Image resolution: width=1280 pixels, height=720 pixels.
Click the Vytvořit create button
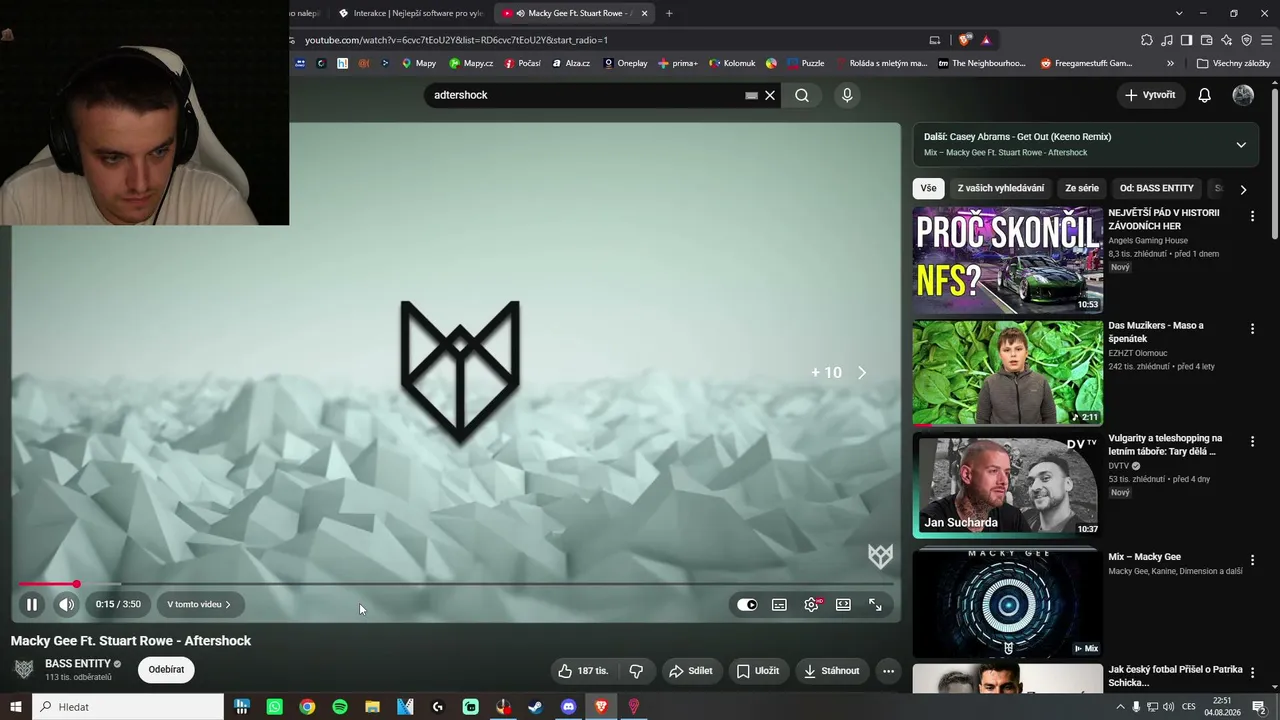point(1150,95)
